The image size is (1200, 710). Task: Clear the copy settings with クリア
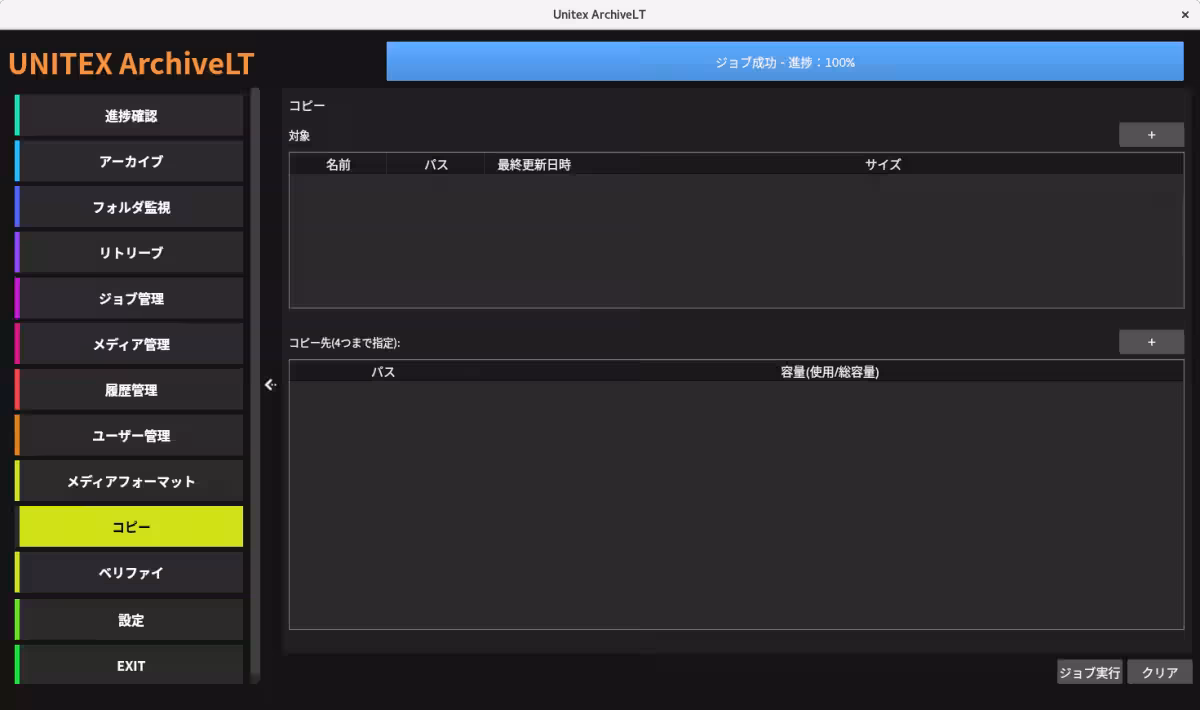click(x=1159, y=672)
